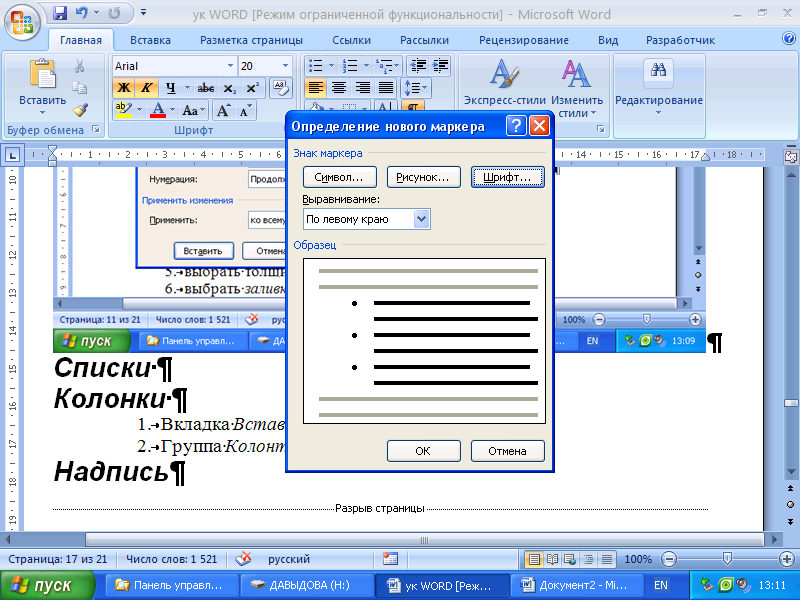Toggle italic К formatting
Screen dimensions: 800x600
(x=146, y=88)
